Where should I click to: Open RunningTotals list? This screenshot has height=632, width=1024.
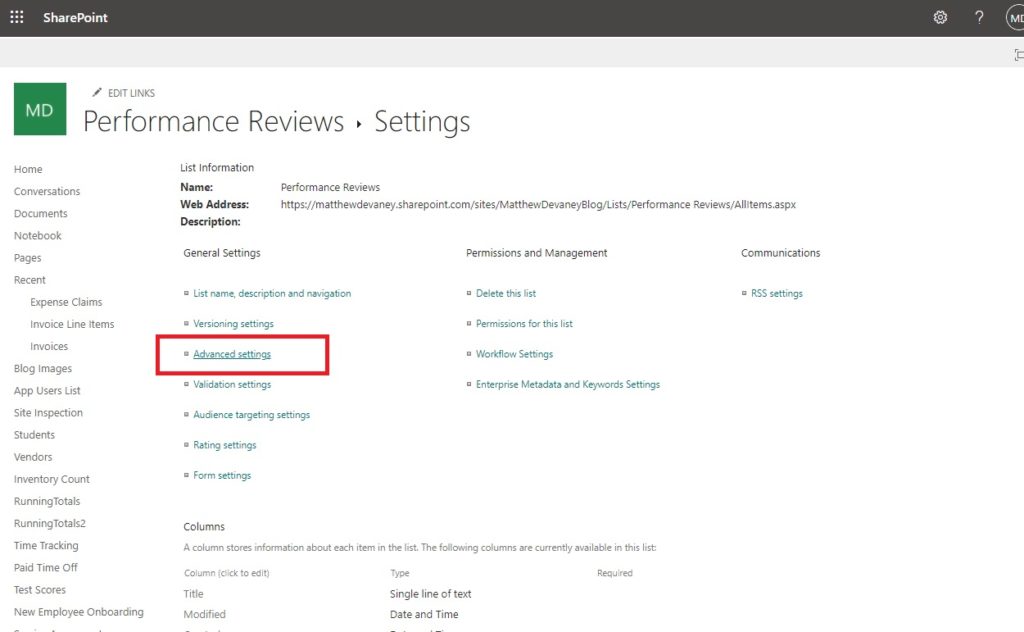[x=47, y=501]
